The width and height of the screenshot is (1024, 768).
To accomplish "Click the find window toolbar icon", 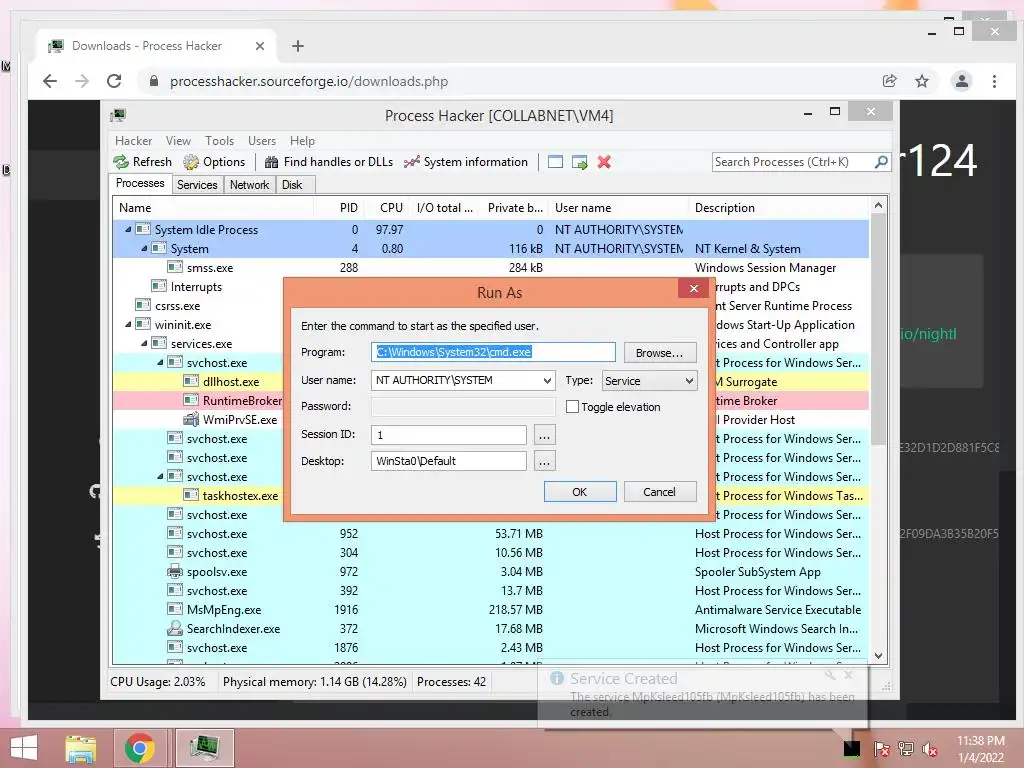I will (555, 162).
